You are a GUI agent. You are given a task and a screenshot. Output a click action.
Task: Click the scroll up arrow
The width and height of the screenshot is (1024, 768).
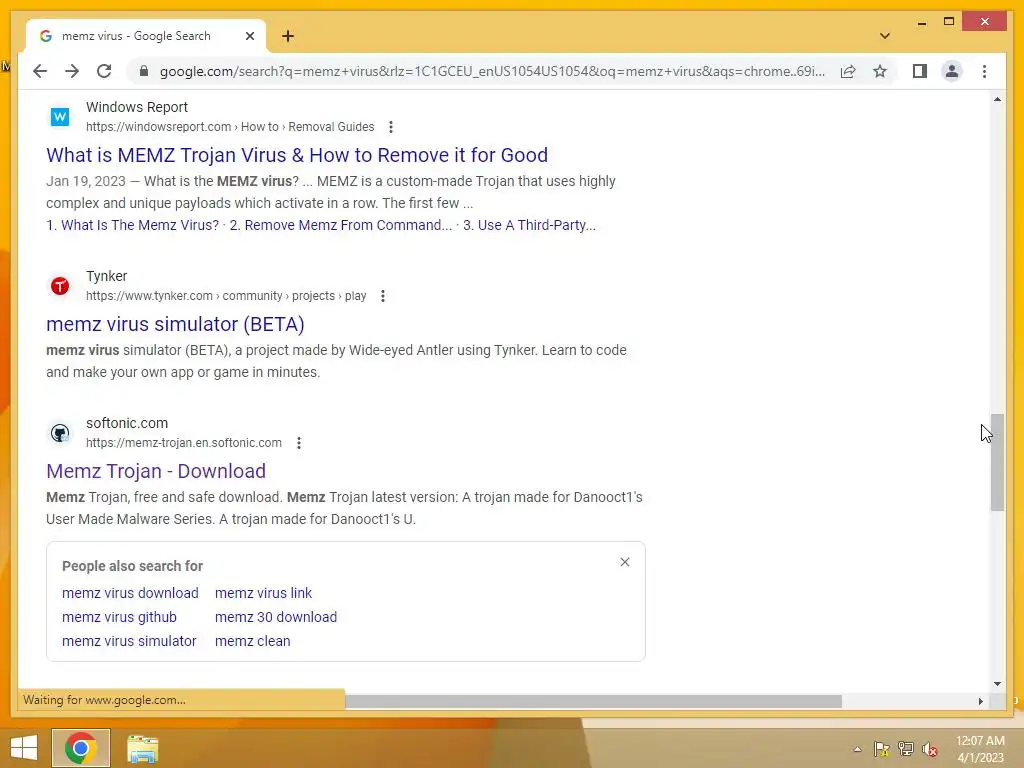tap(997, 99)
